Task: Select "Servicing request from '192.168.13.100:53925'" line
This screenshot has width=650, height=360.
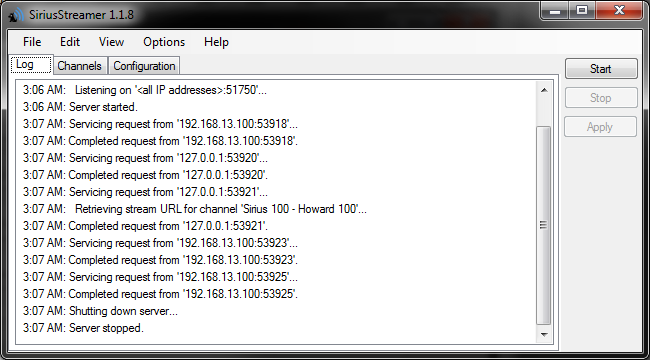Action: click(x=160, y=277)
